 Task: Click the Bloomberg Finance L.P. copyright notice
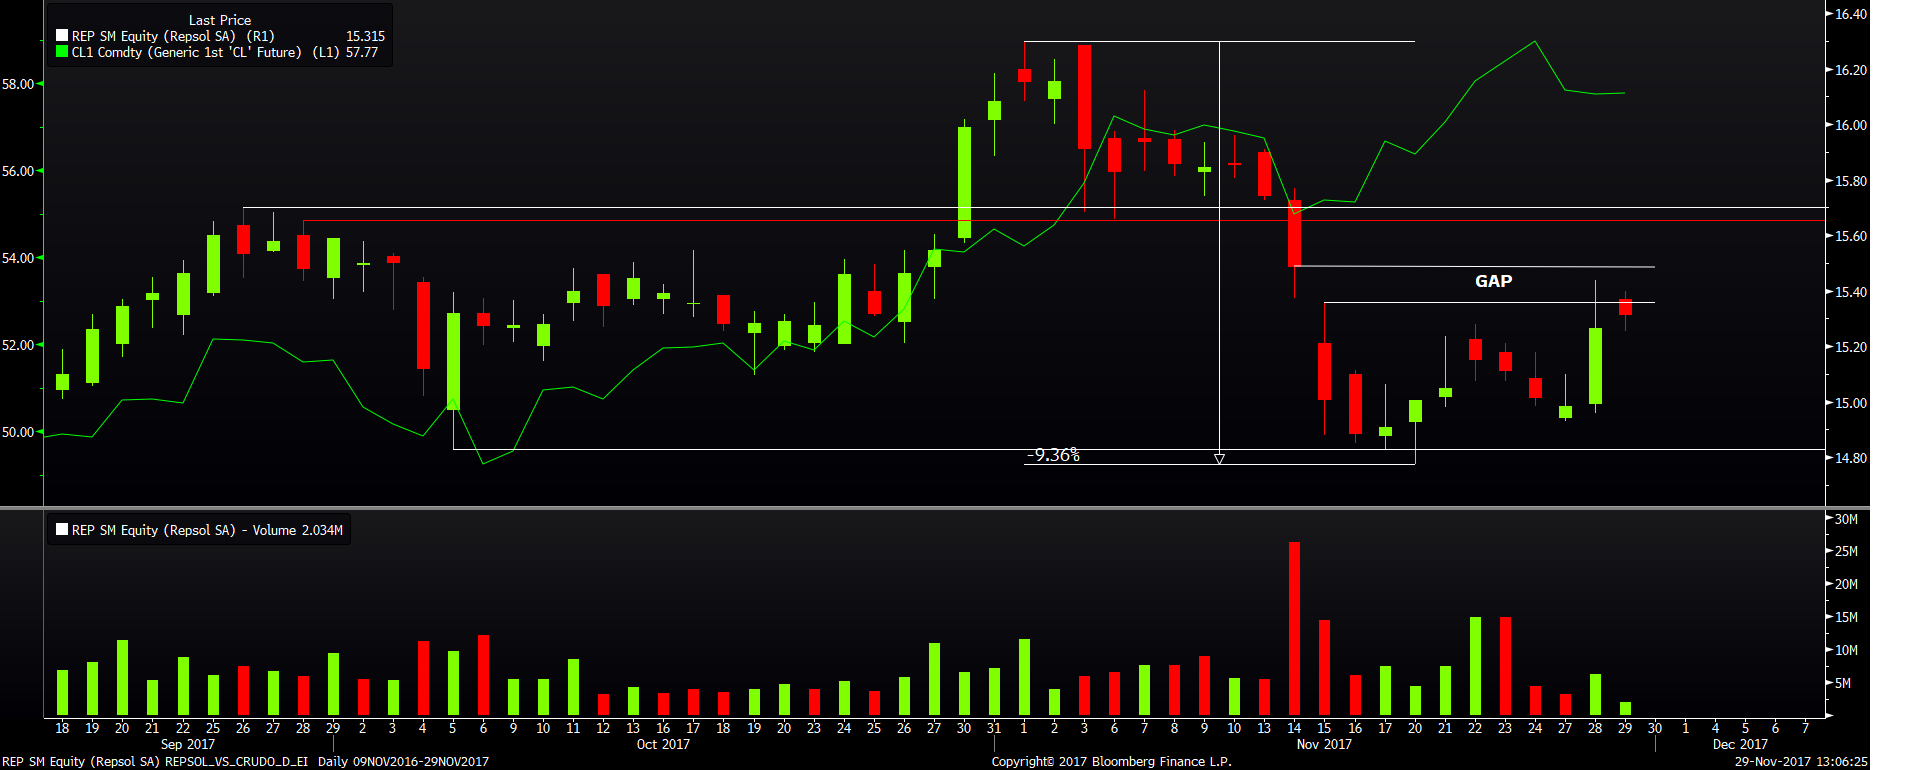tap(1112, 762)
